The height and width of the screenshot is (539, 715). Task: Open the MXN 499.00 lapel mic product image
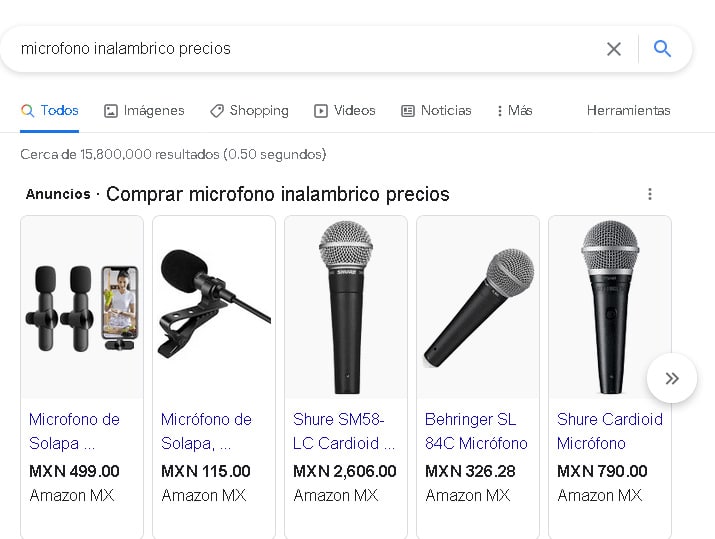(82, 308)
